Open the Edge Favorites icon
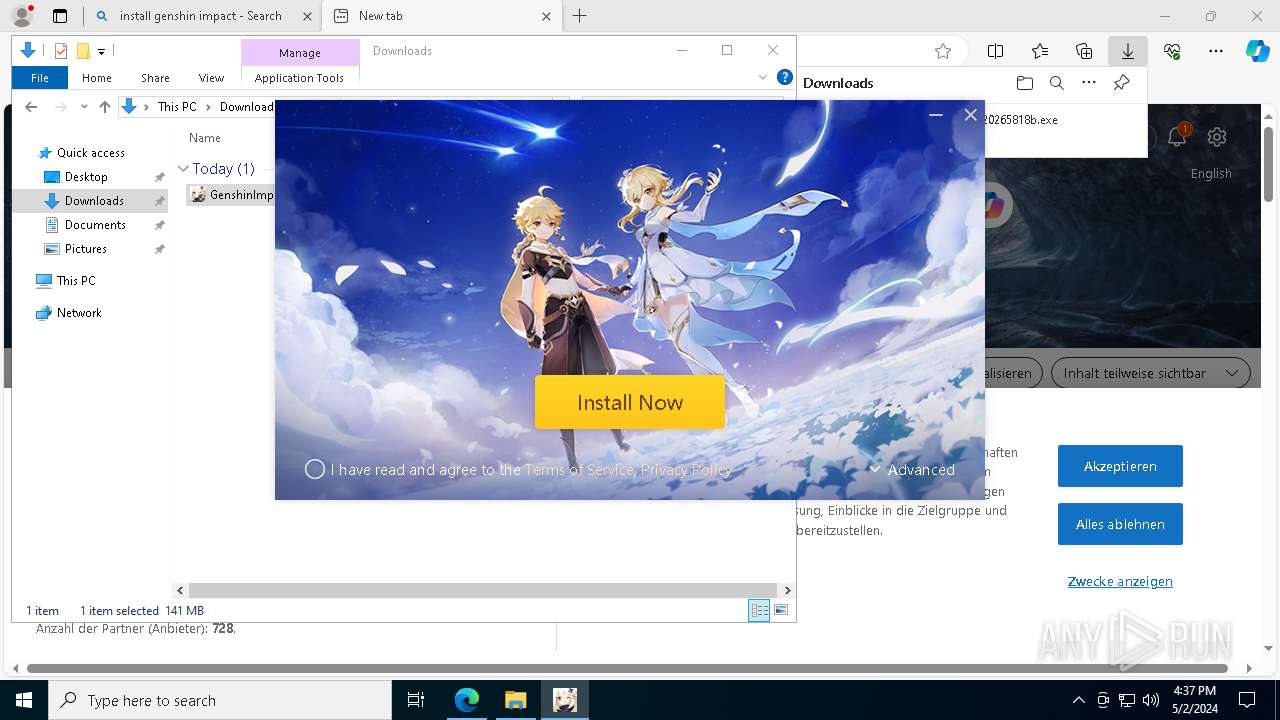The width and height of the screenshot is (1280, 720). pyautogui.click(x=1040, y=51)
